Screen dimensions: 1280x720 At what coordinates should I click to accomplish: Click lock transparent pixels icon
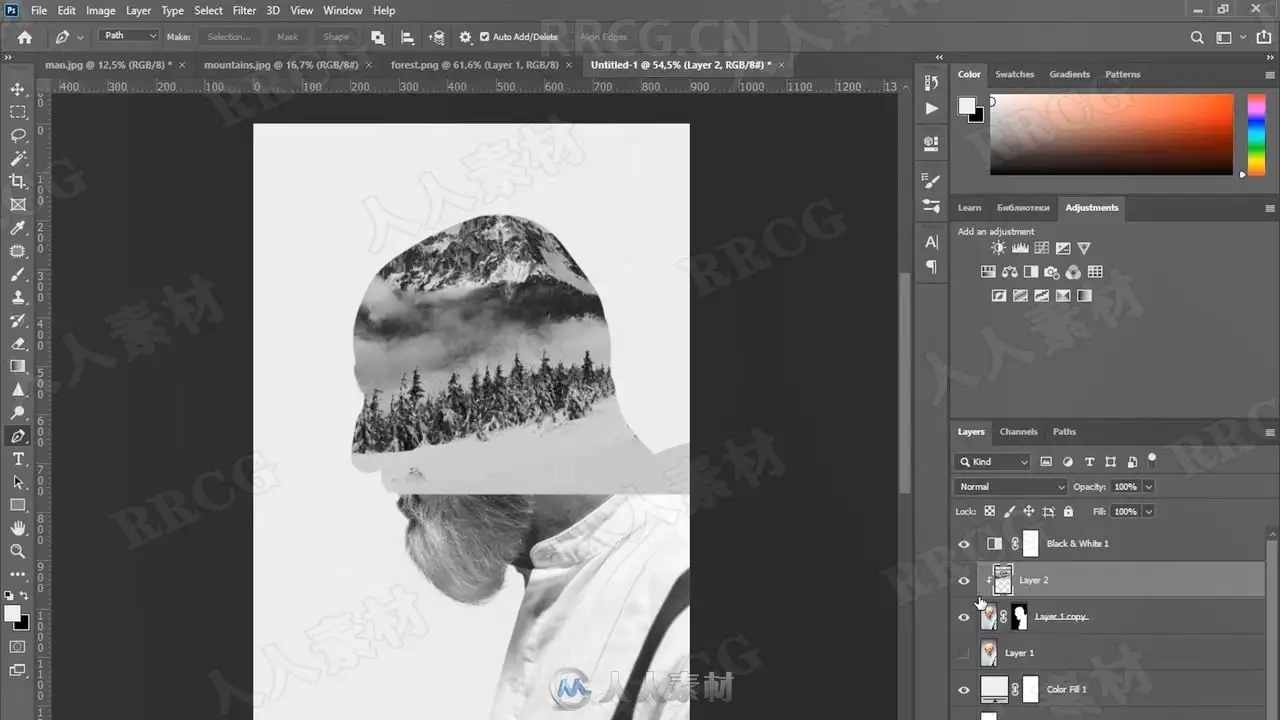click(x=989, y=511)
